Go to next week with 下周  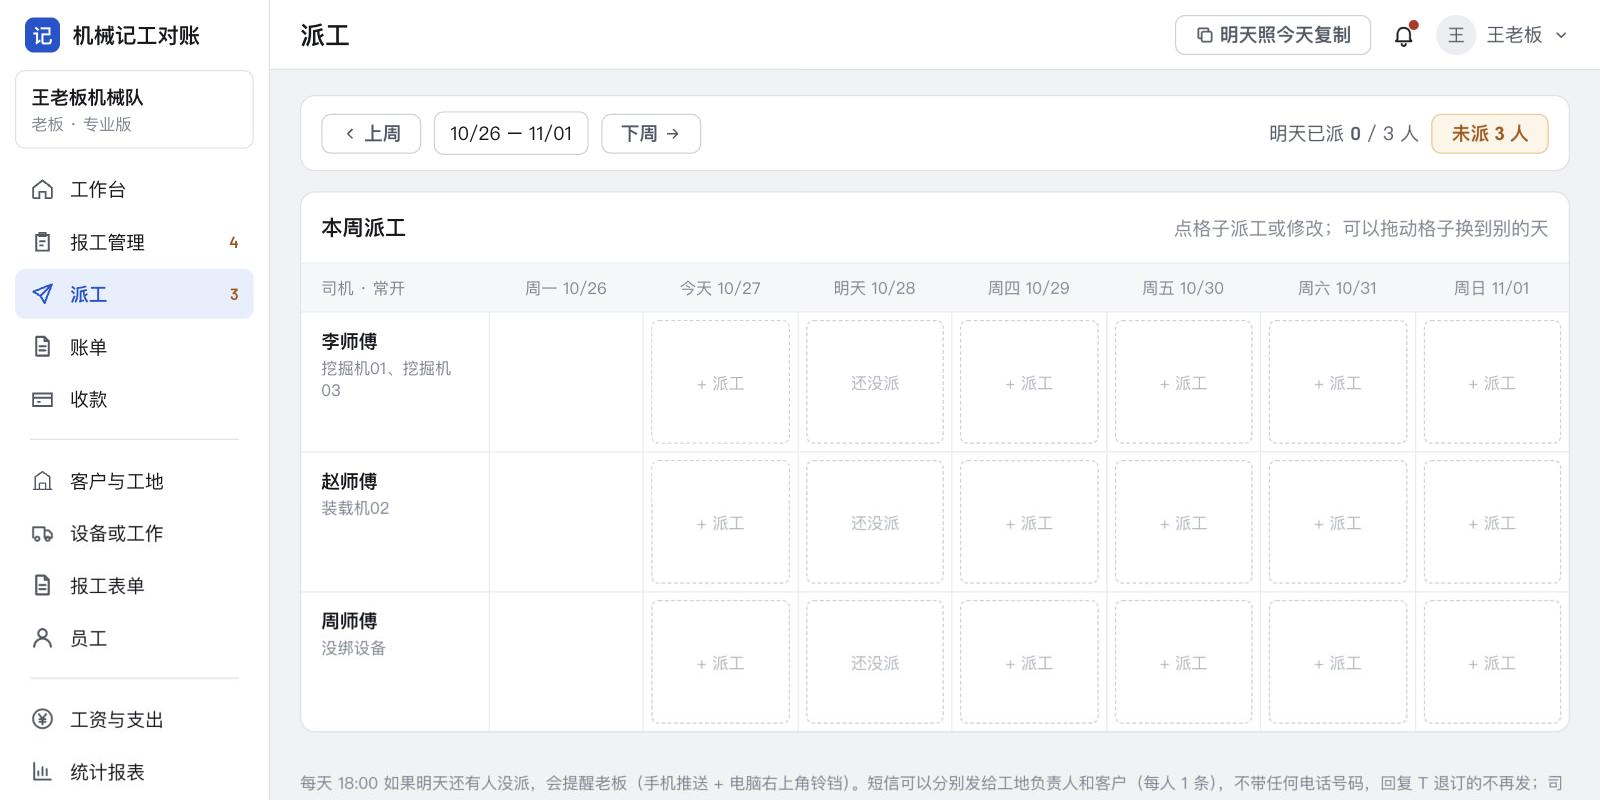651,134
